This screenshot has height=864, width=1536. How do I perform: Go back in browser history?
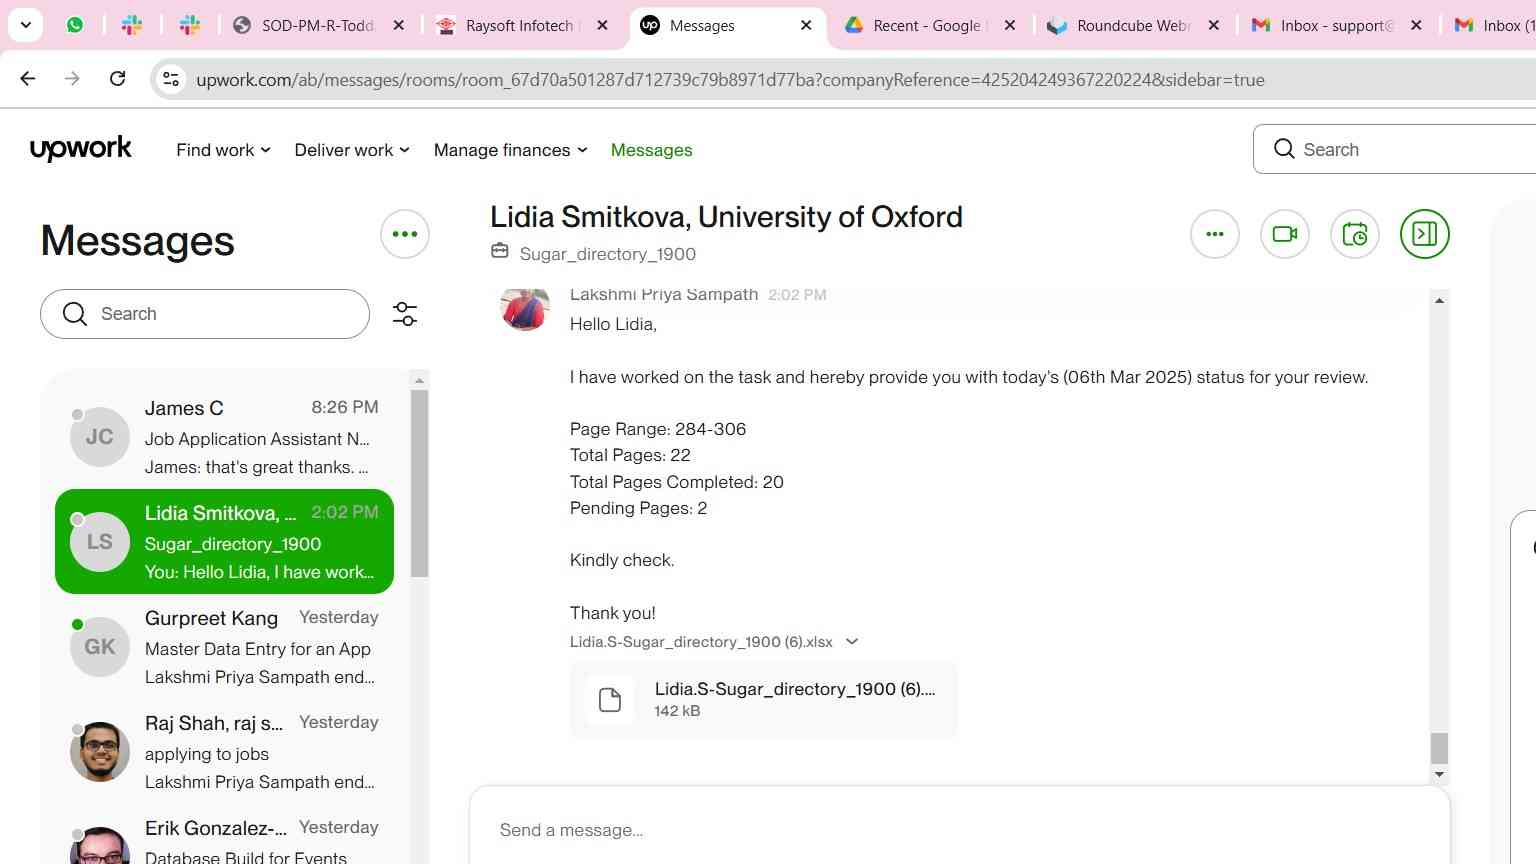(x=28, y=79)
